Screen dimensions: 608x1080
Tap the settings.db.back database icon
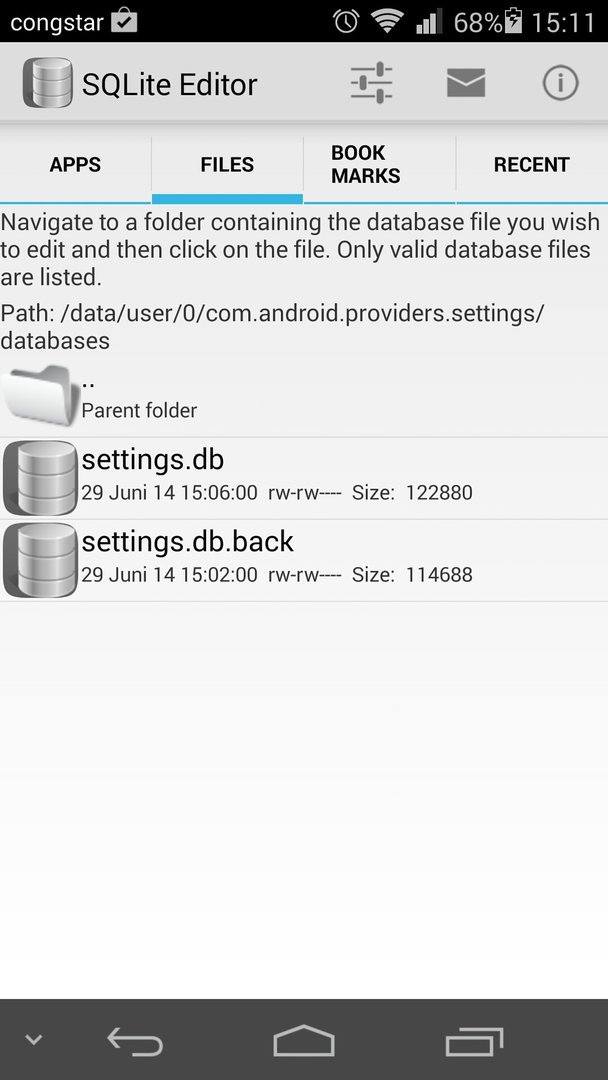coord(40,560)
